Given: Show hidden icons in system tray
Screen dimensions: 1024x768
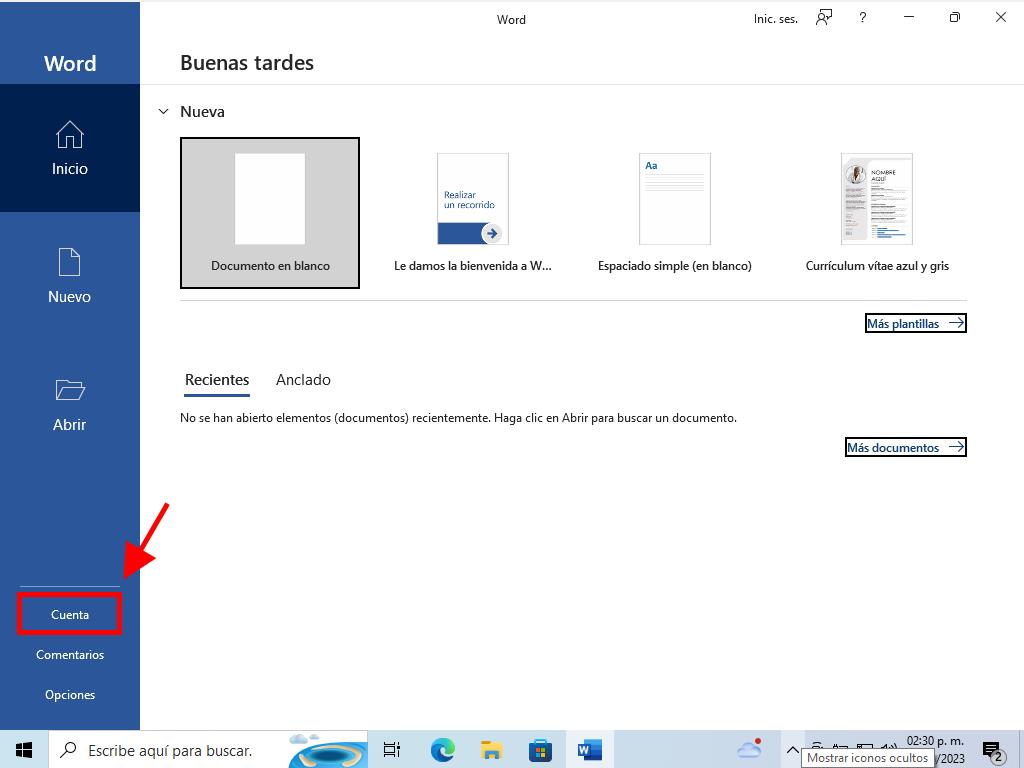Looking at the screenshot, I should 792,750.
